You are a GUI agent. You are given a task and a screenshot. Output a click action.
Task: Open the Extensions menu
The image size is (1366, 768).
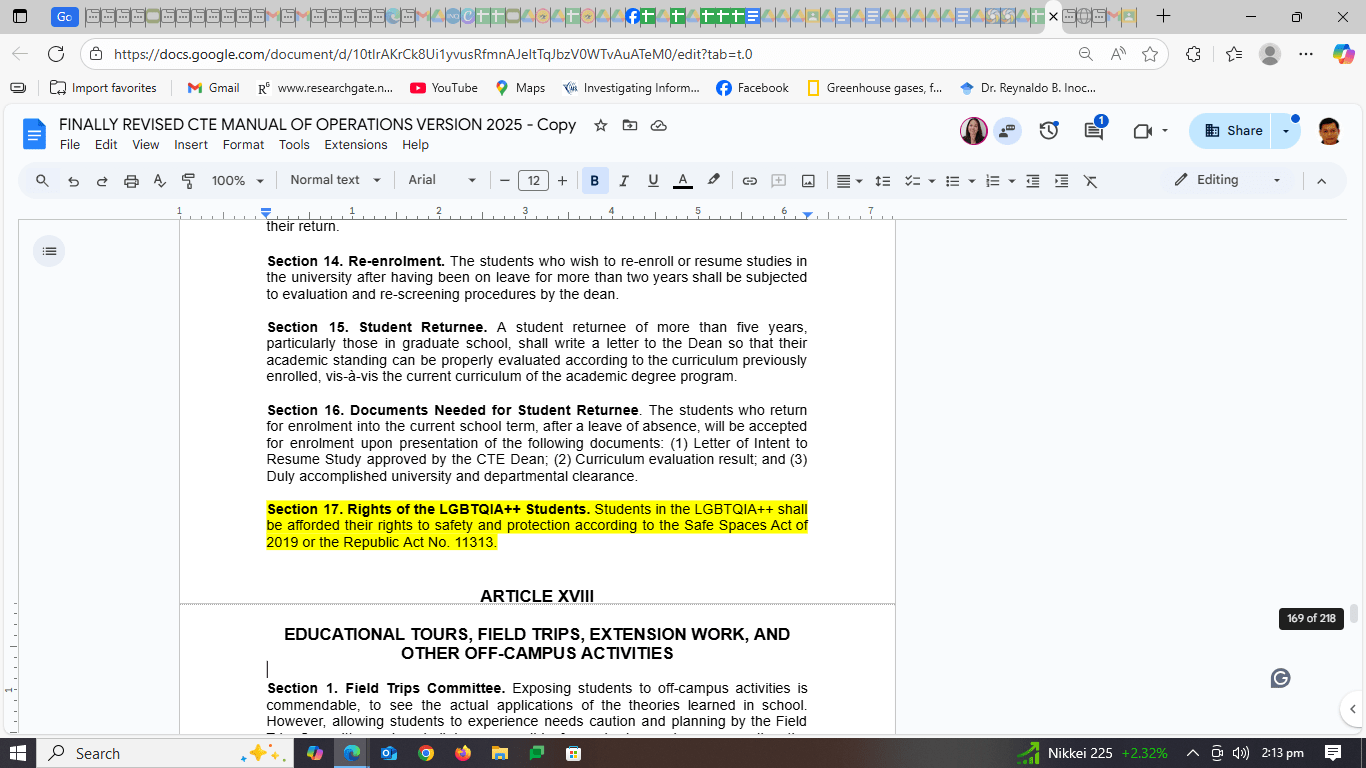[x=355, y=145]
